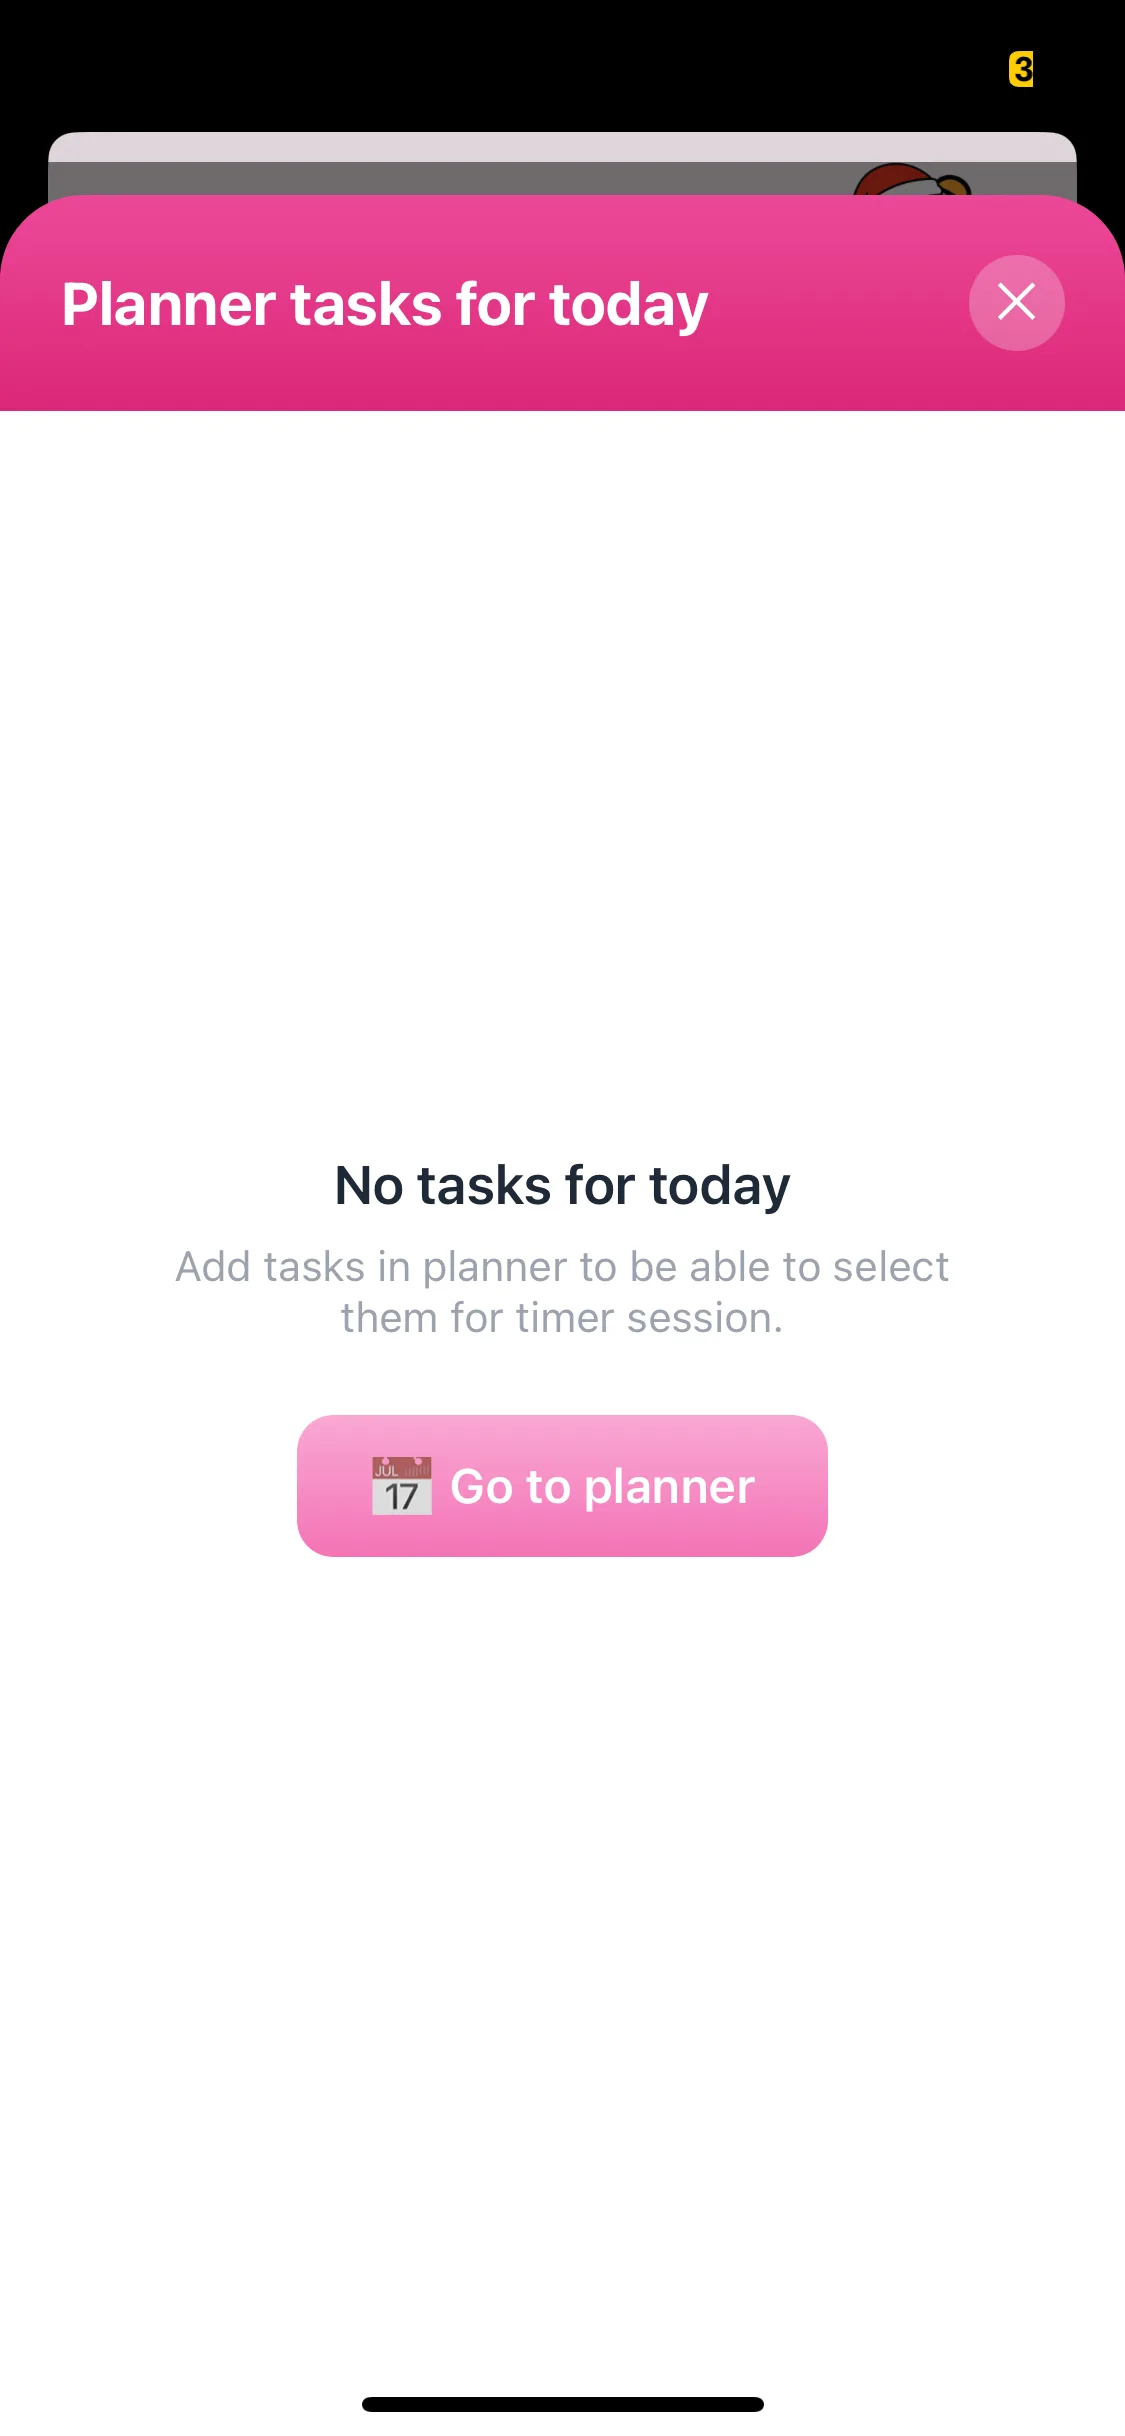Click the calendar emoji icon
The width and height of the screenshot is (1125, 2436).
(402, 1486)
